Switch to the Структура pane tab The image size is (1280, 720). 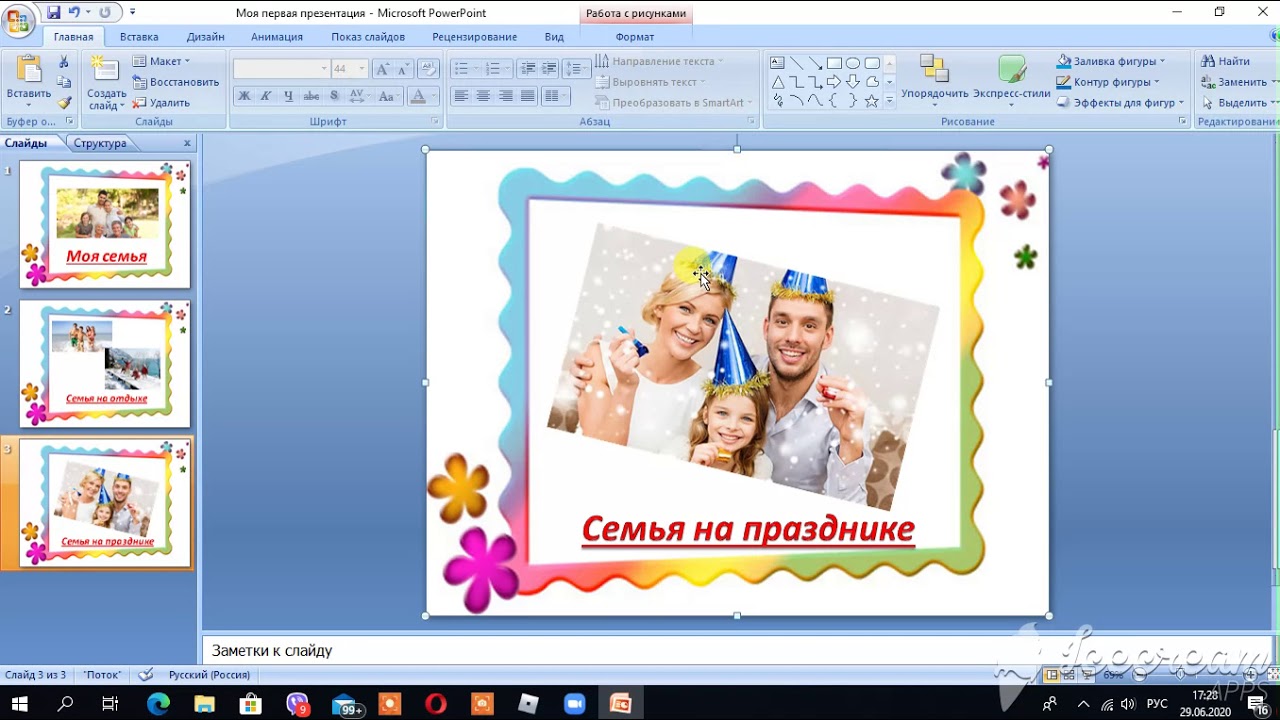(100, 143)
